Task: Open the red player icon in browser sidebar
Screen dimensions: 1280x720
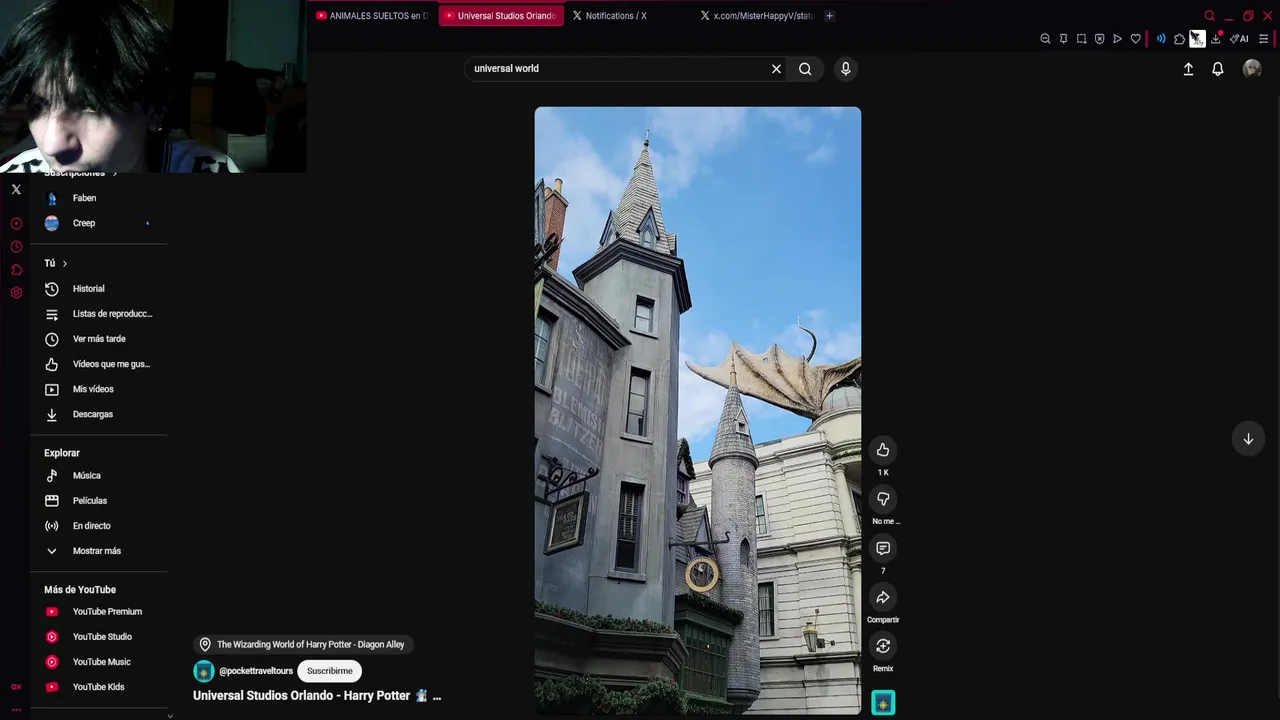Action: click(x=16, y=224)
